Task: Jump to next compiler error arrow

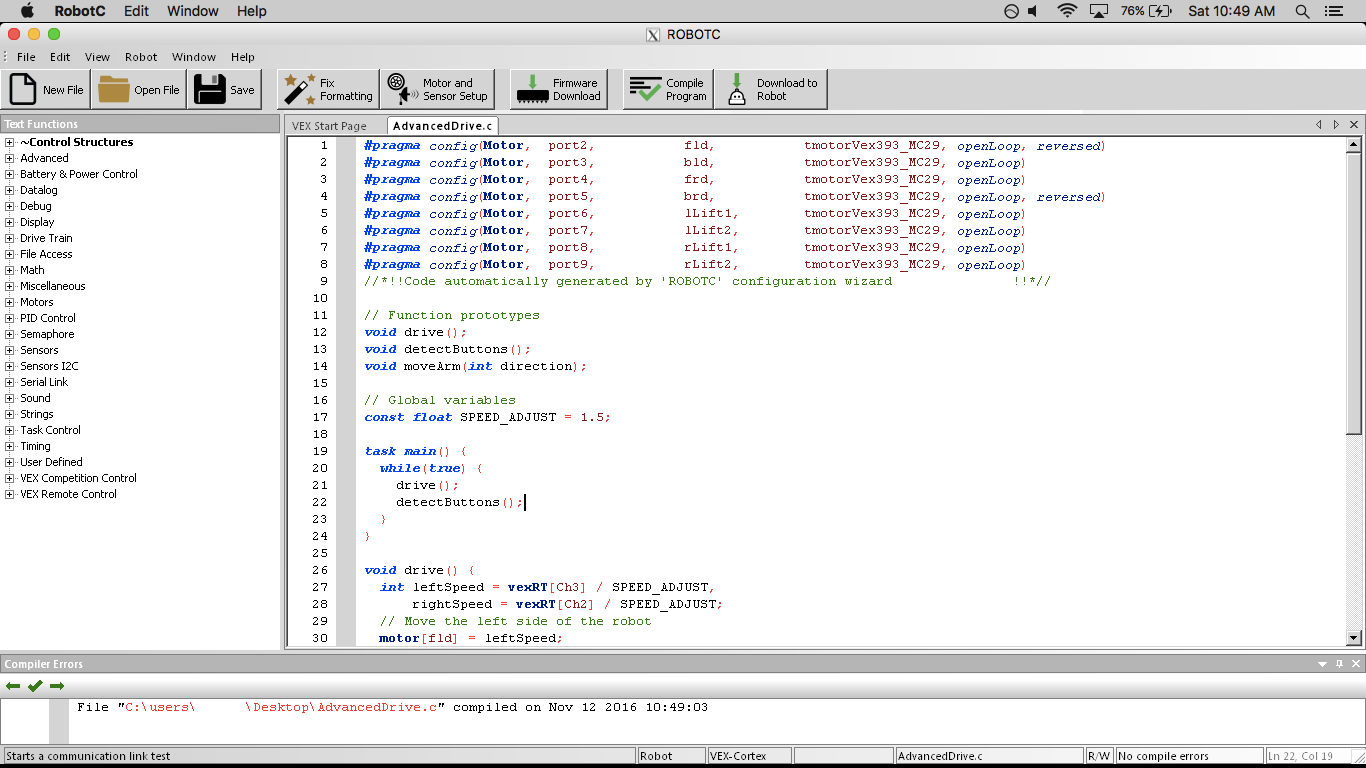Action: click(x=57, y=686)
